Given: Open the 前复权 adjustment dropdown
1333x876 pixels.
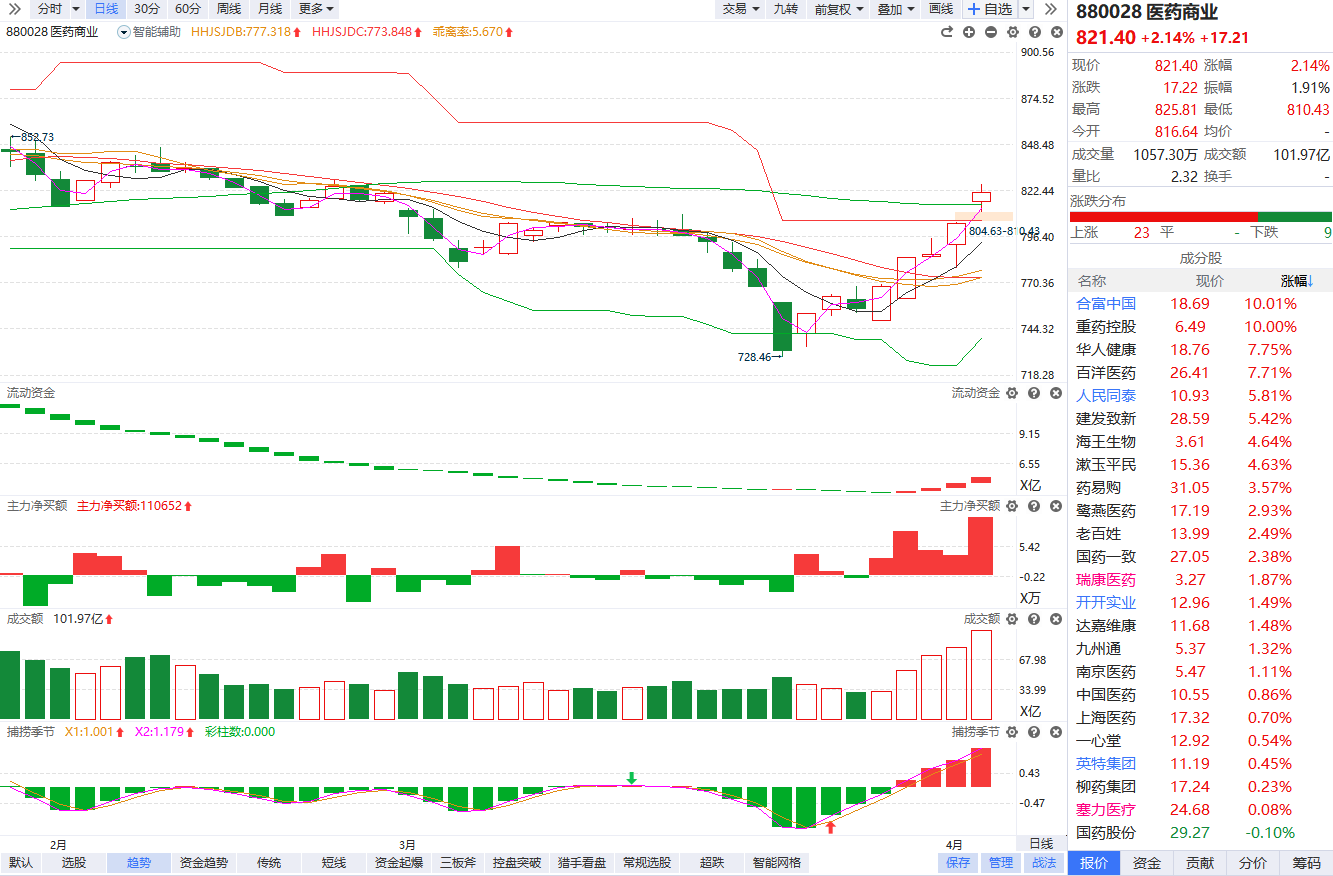Looking at the screenshot, I should pos(838,9).
